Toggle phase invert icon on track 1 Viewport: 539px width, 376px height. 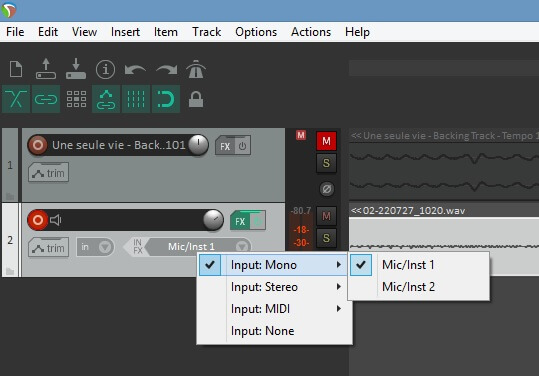coord(327,189)
